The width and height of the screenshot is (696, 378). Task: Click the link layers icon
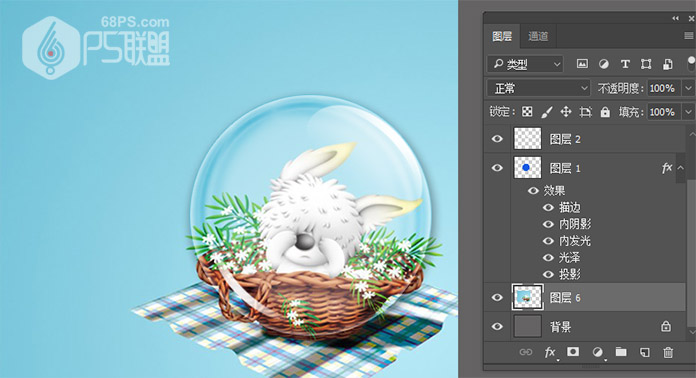[x=526, y=352]
